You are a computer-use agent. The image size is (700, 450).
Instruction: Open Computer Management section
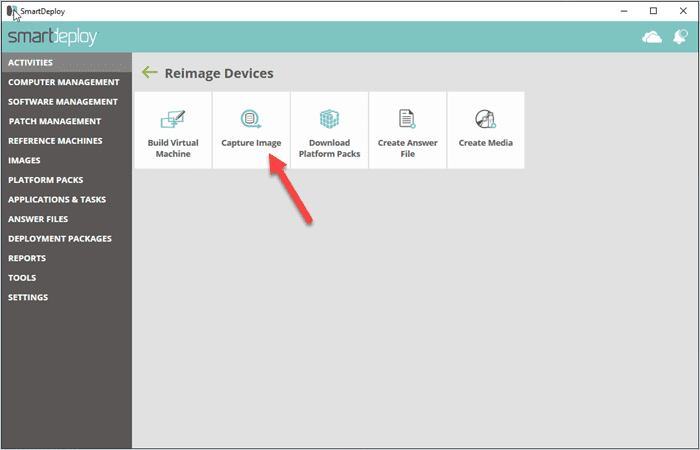click(66, 82)
